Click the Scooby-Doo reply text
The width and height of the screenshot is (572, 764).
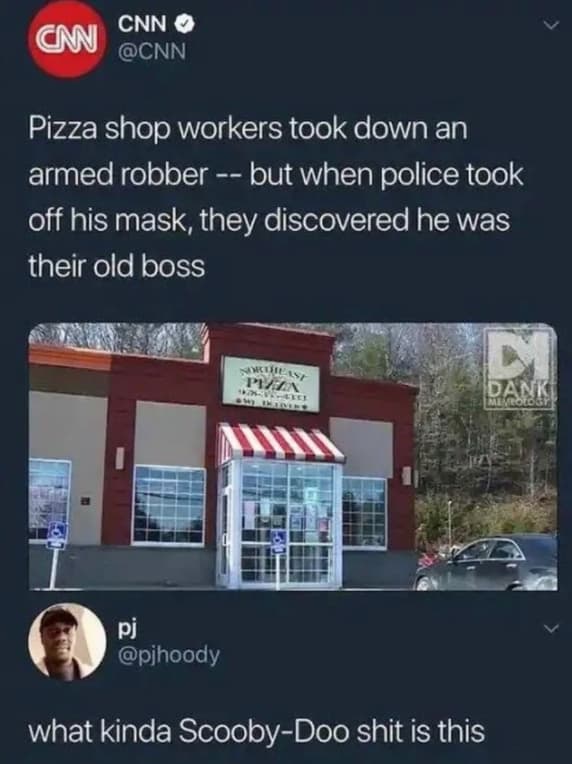[x=257, y=731]
